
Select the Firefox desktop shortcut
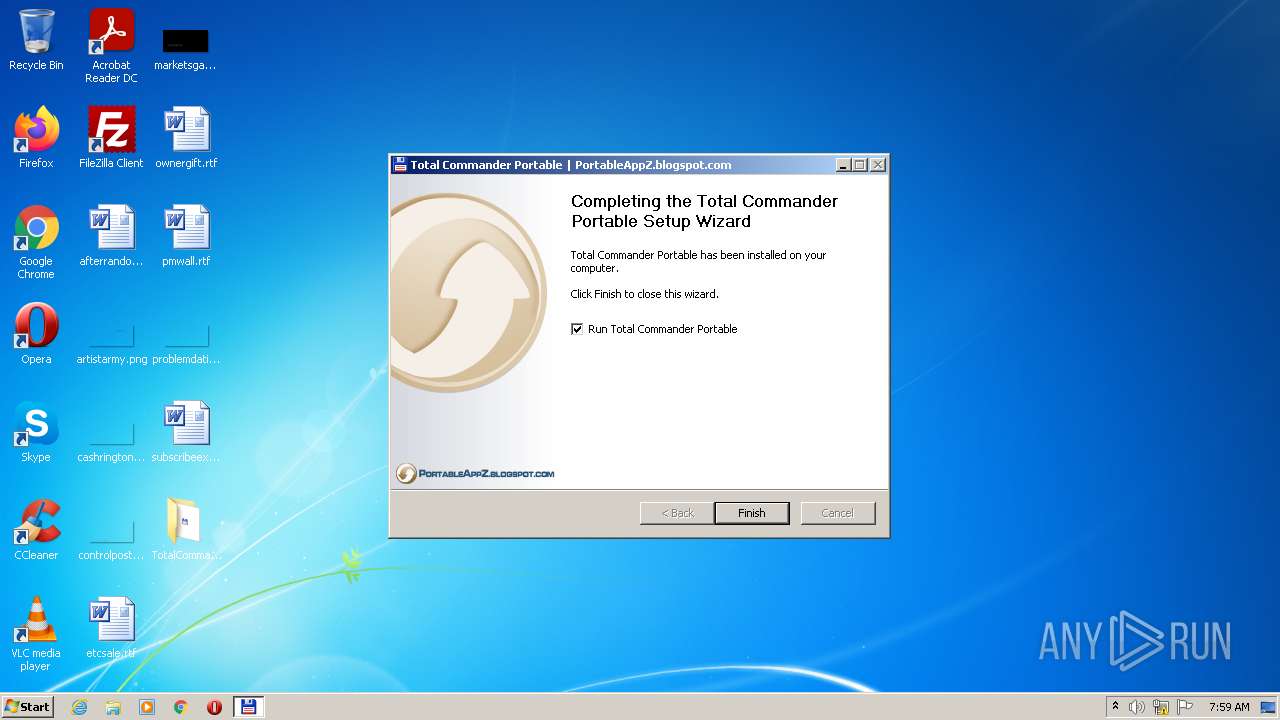point(36,138)
